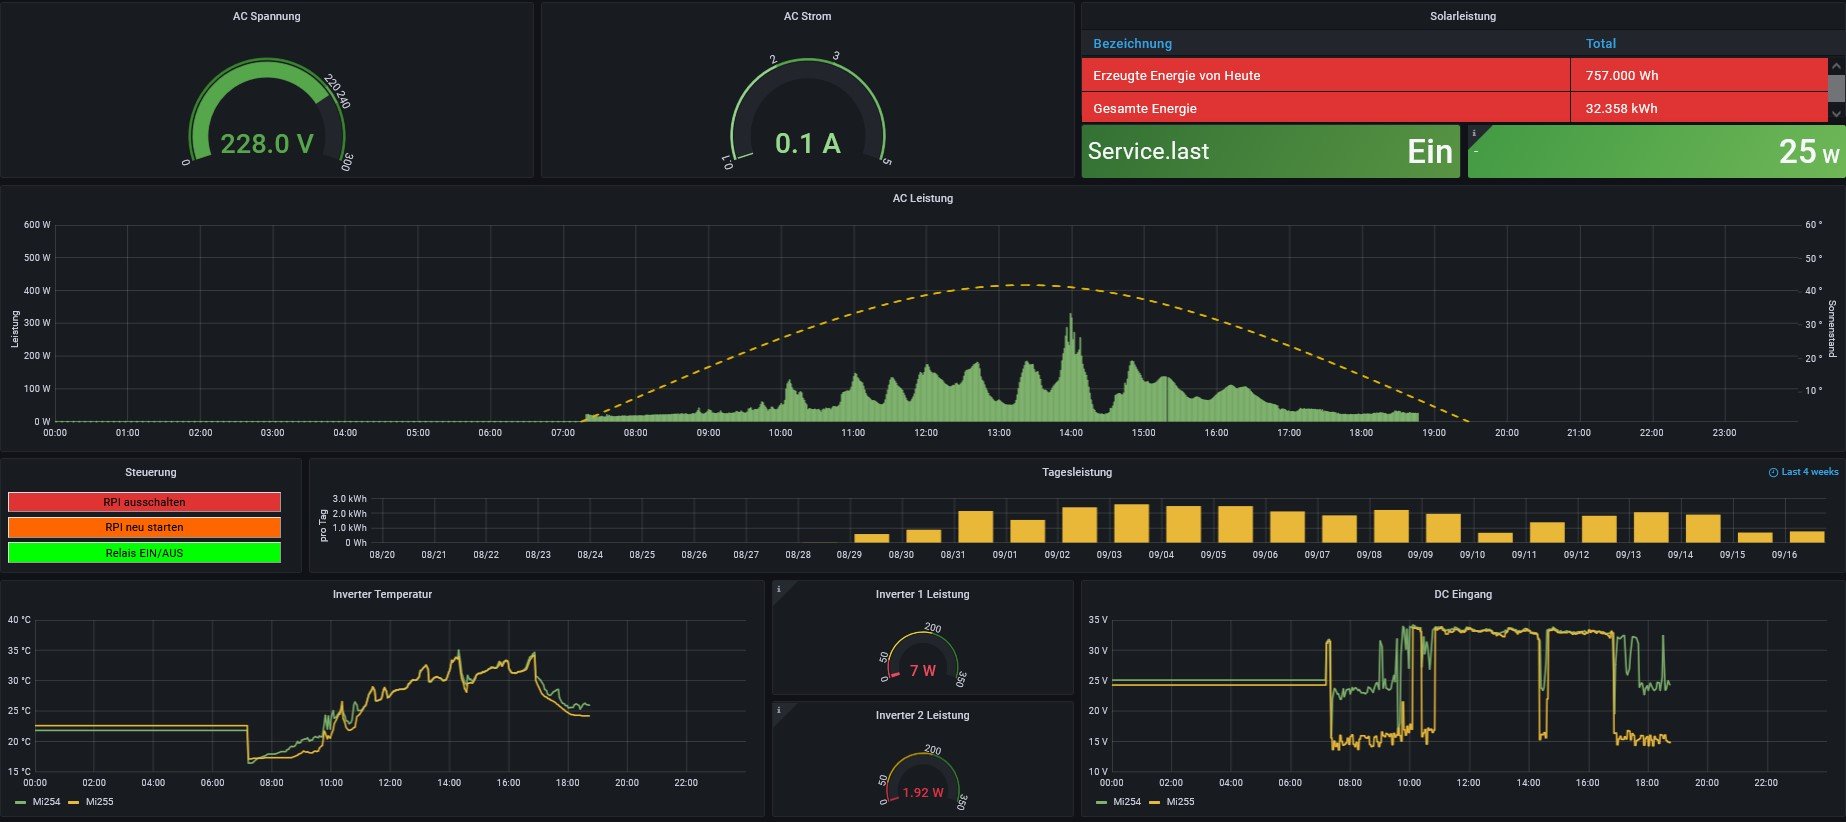The width and height of the screenshot is (1846, 822).
Task: Click info icon on Inverter 1 Leistung panel
Action: point(779,589)
